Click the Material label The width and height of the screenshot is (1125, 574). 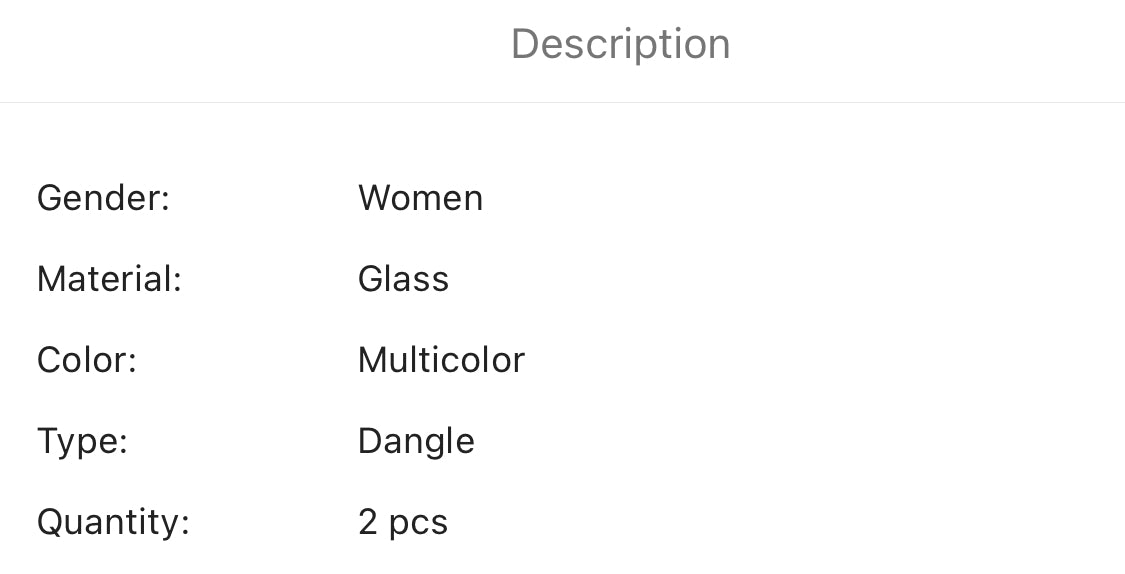point(109,279)
